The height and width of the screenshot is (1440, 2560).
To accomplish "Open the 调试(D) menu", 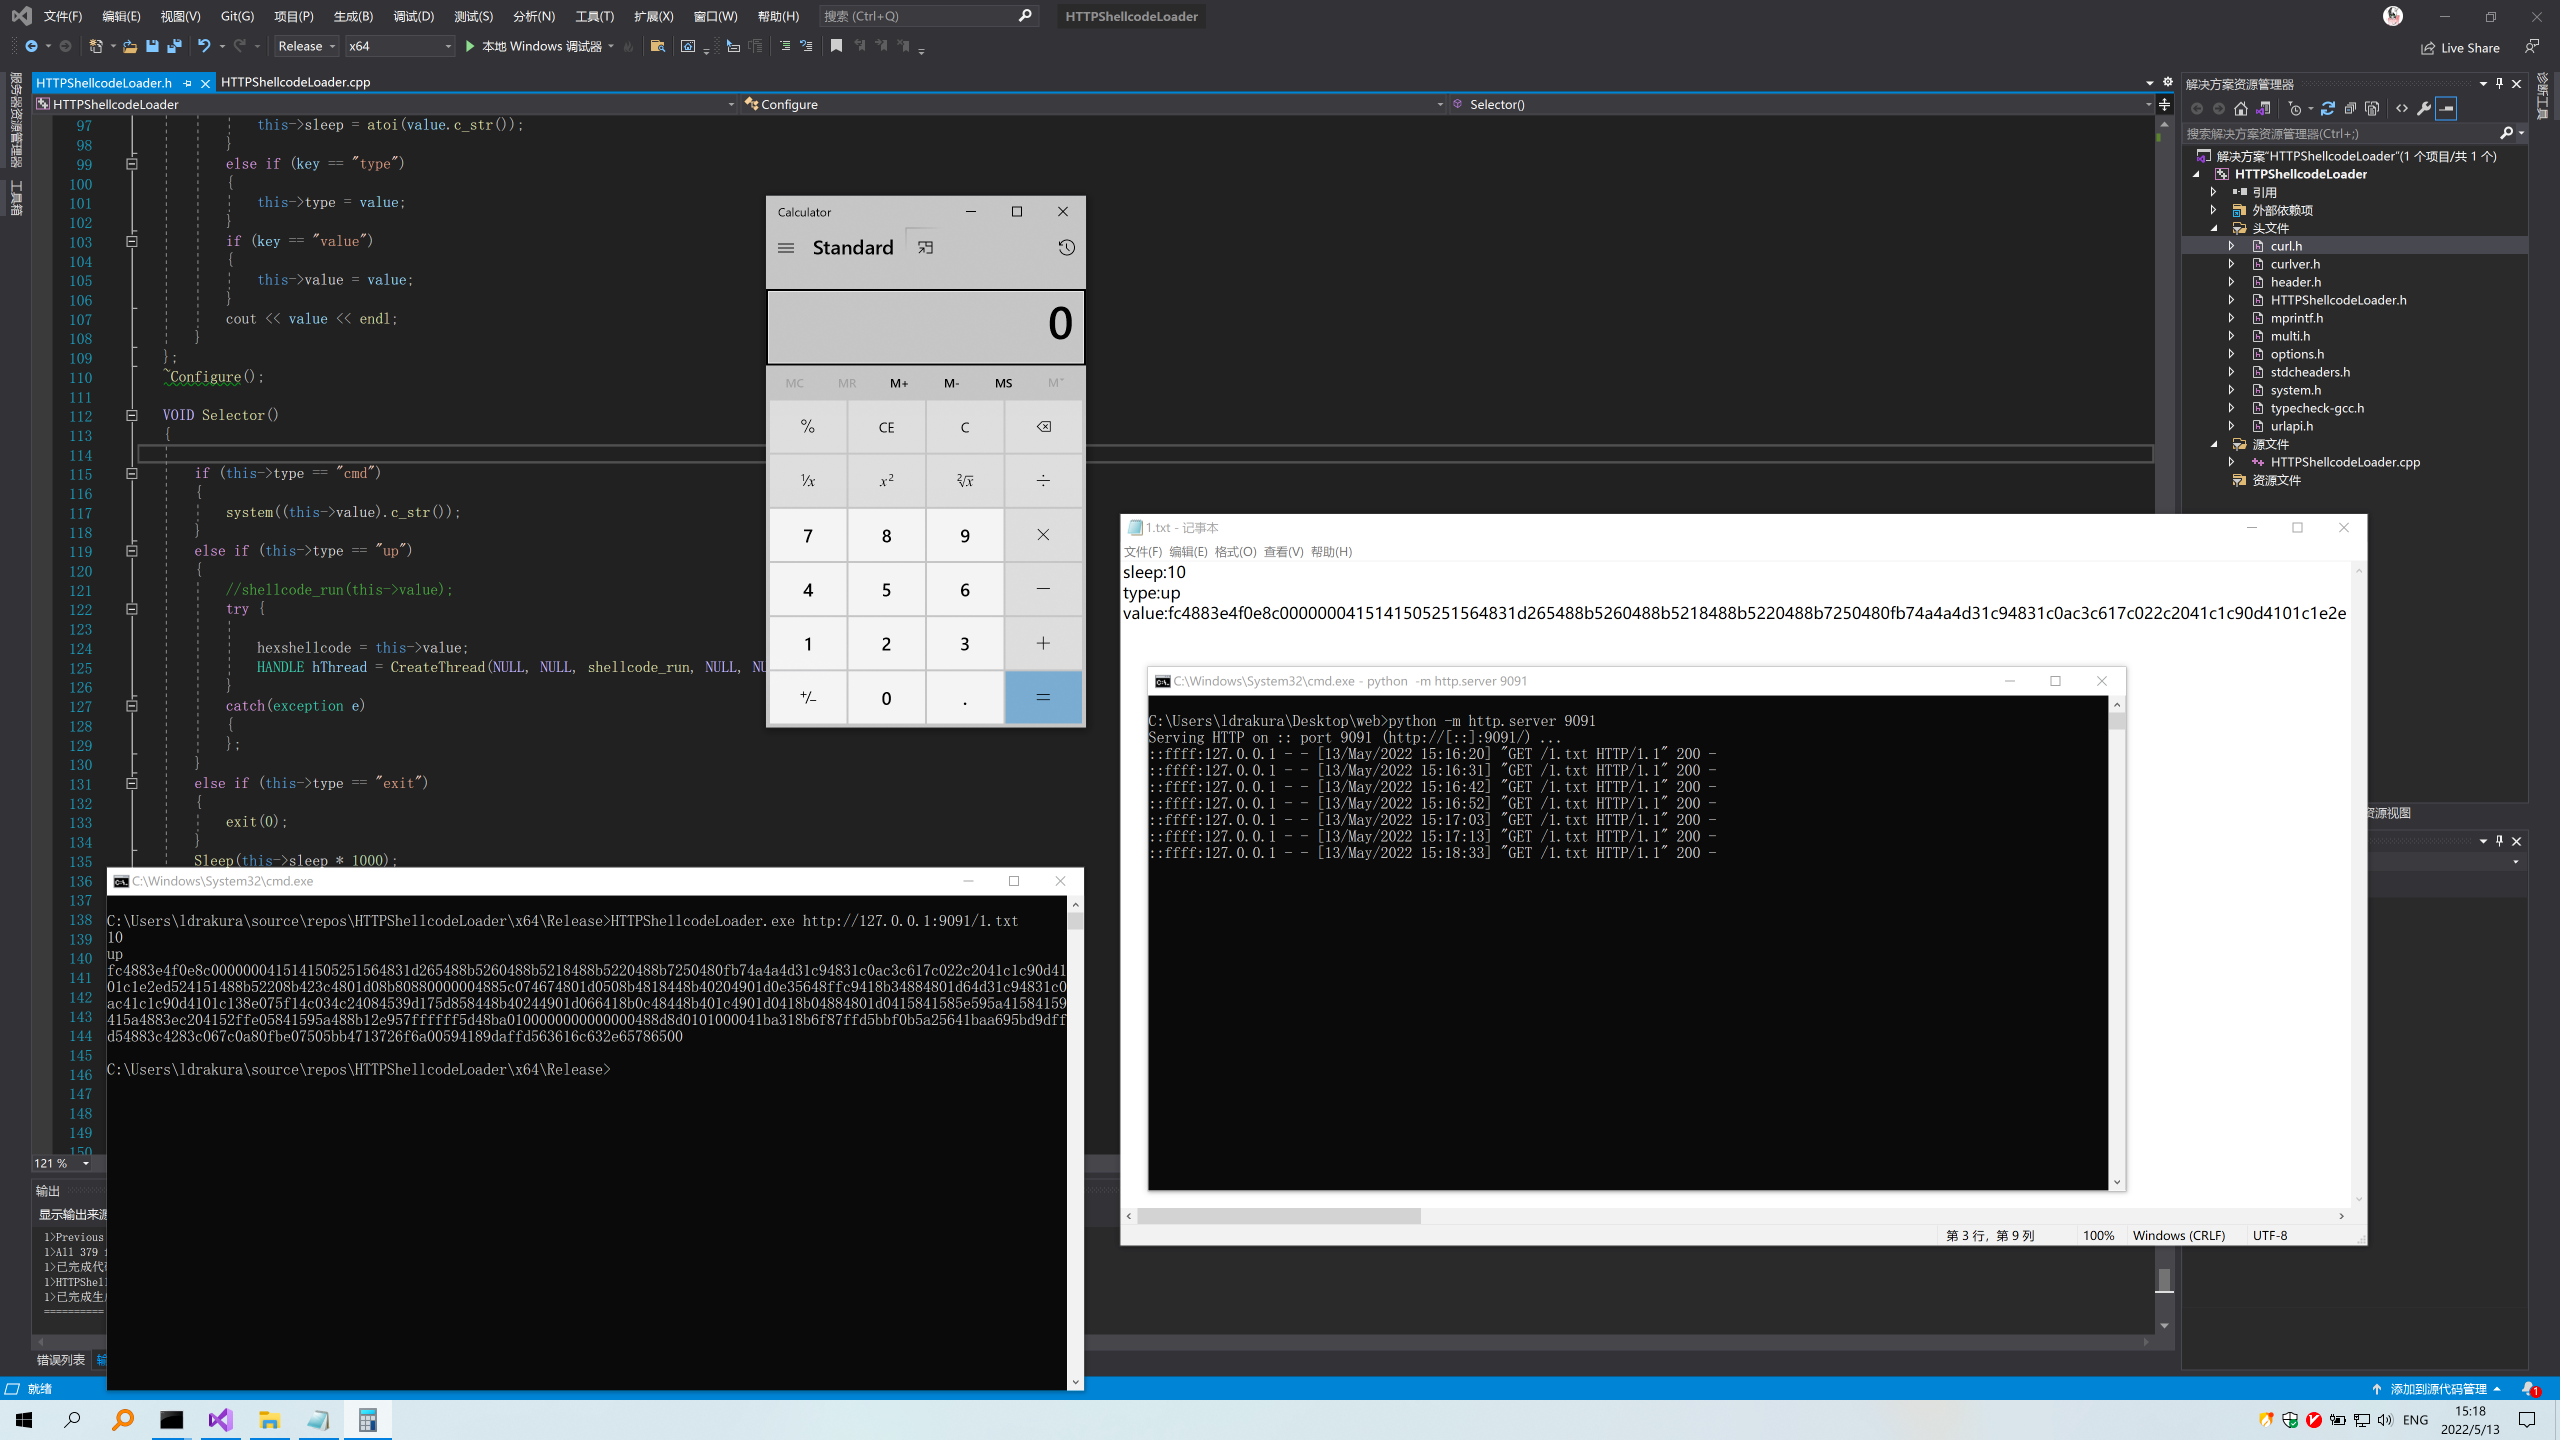I will click(413, 16).
